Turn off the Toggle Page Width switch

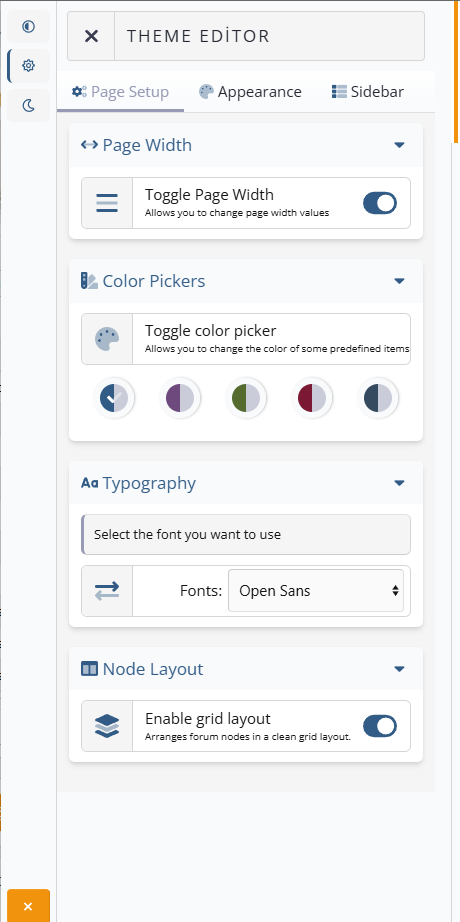(380, 203)
